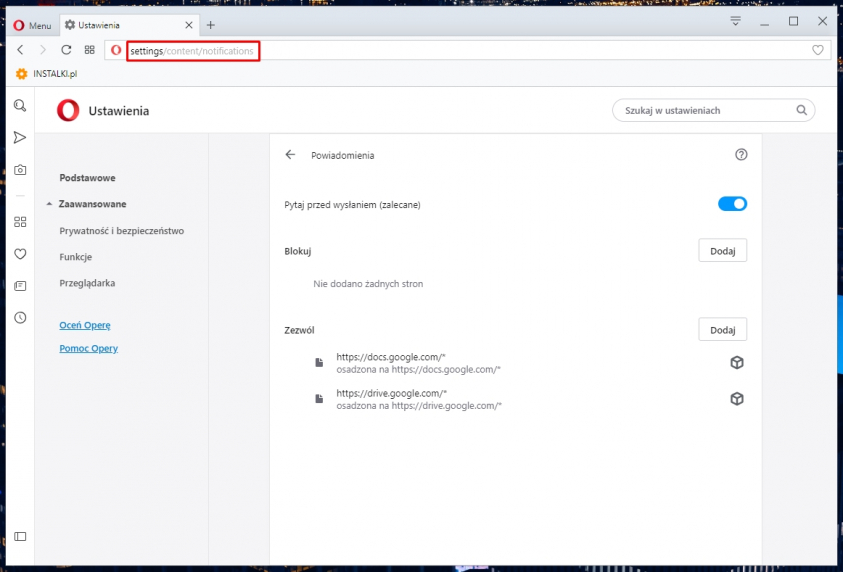
Task: Open the Snapshot camera tool in sidebar
Action: coord(20,170)
